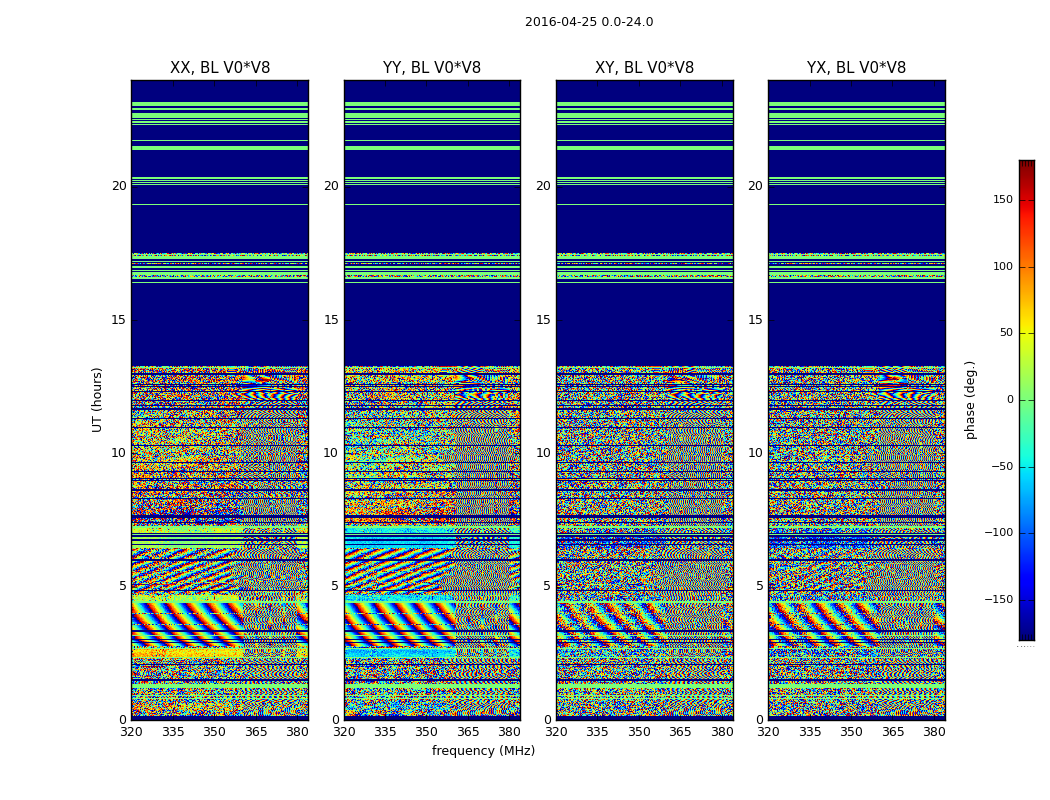Image resolution: width=1050 pixels, height=800 pixels.
Task: Click the '380' frequency tick under the YX plot
Action: (x=934, y=732)
